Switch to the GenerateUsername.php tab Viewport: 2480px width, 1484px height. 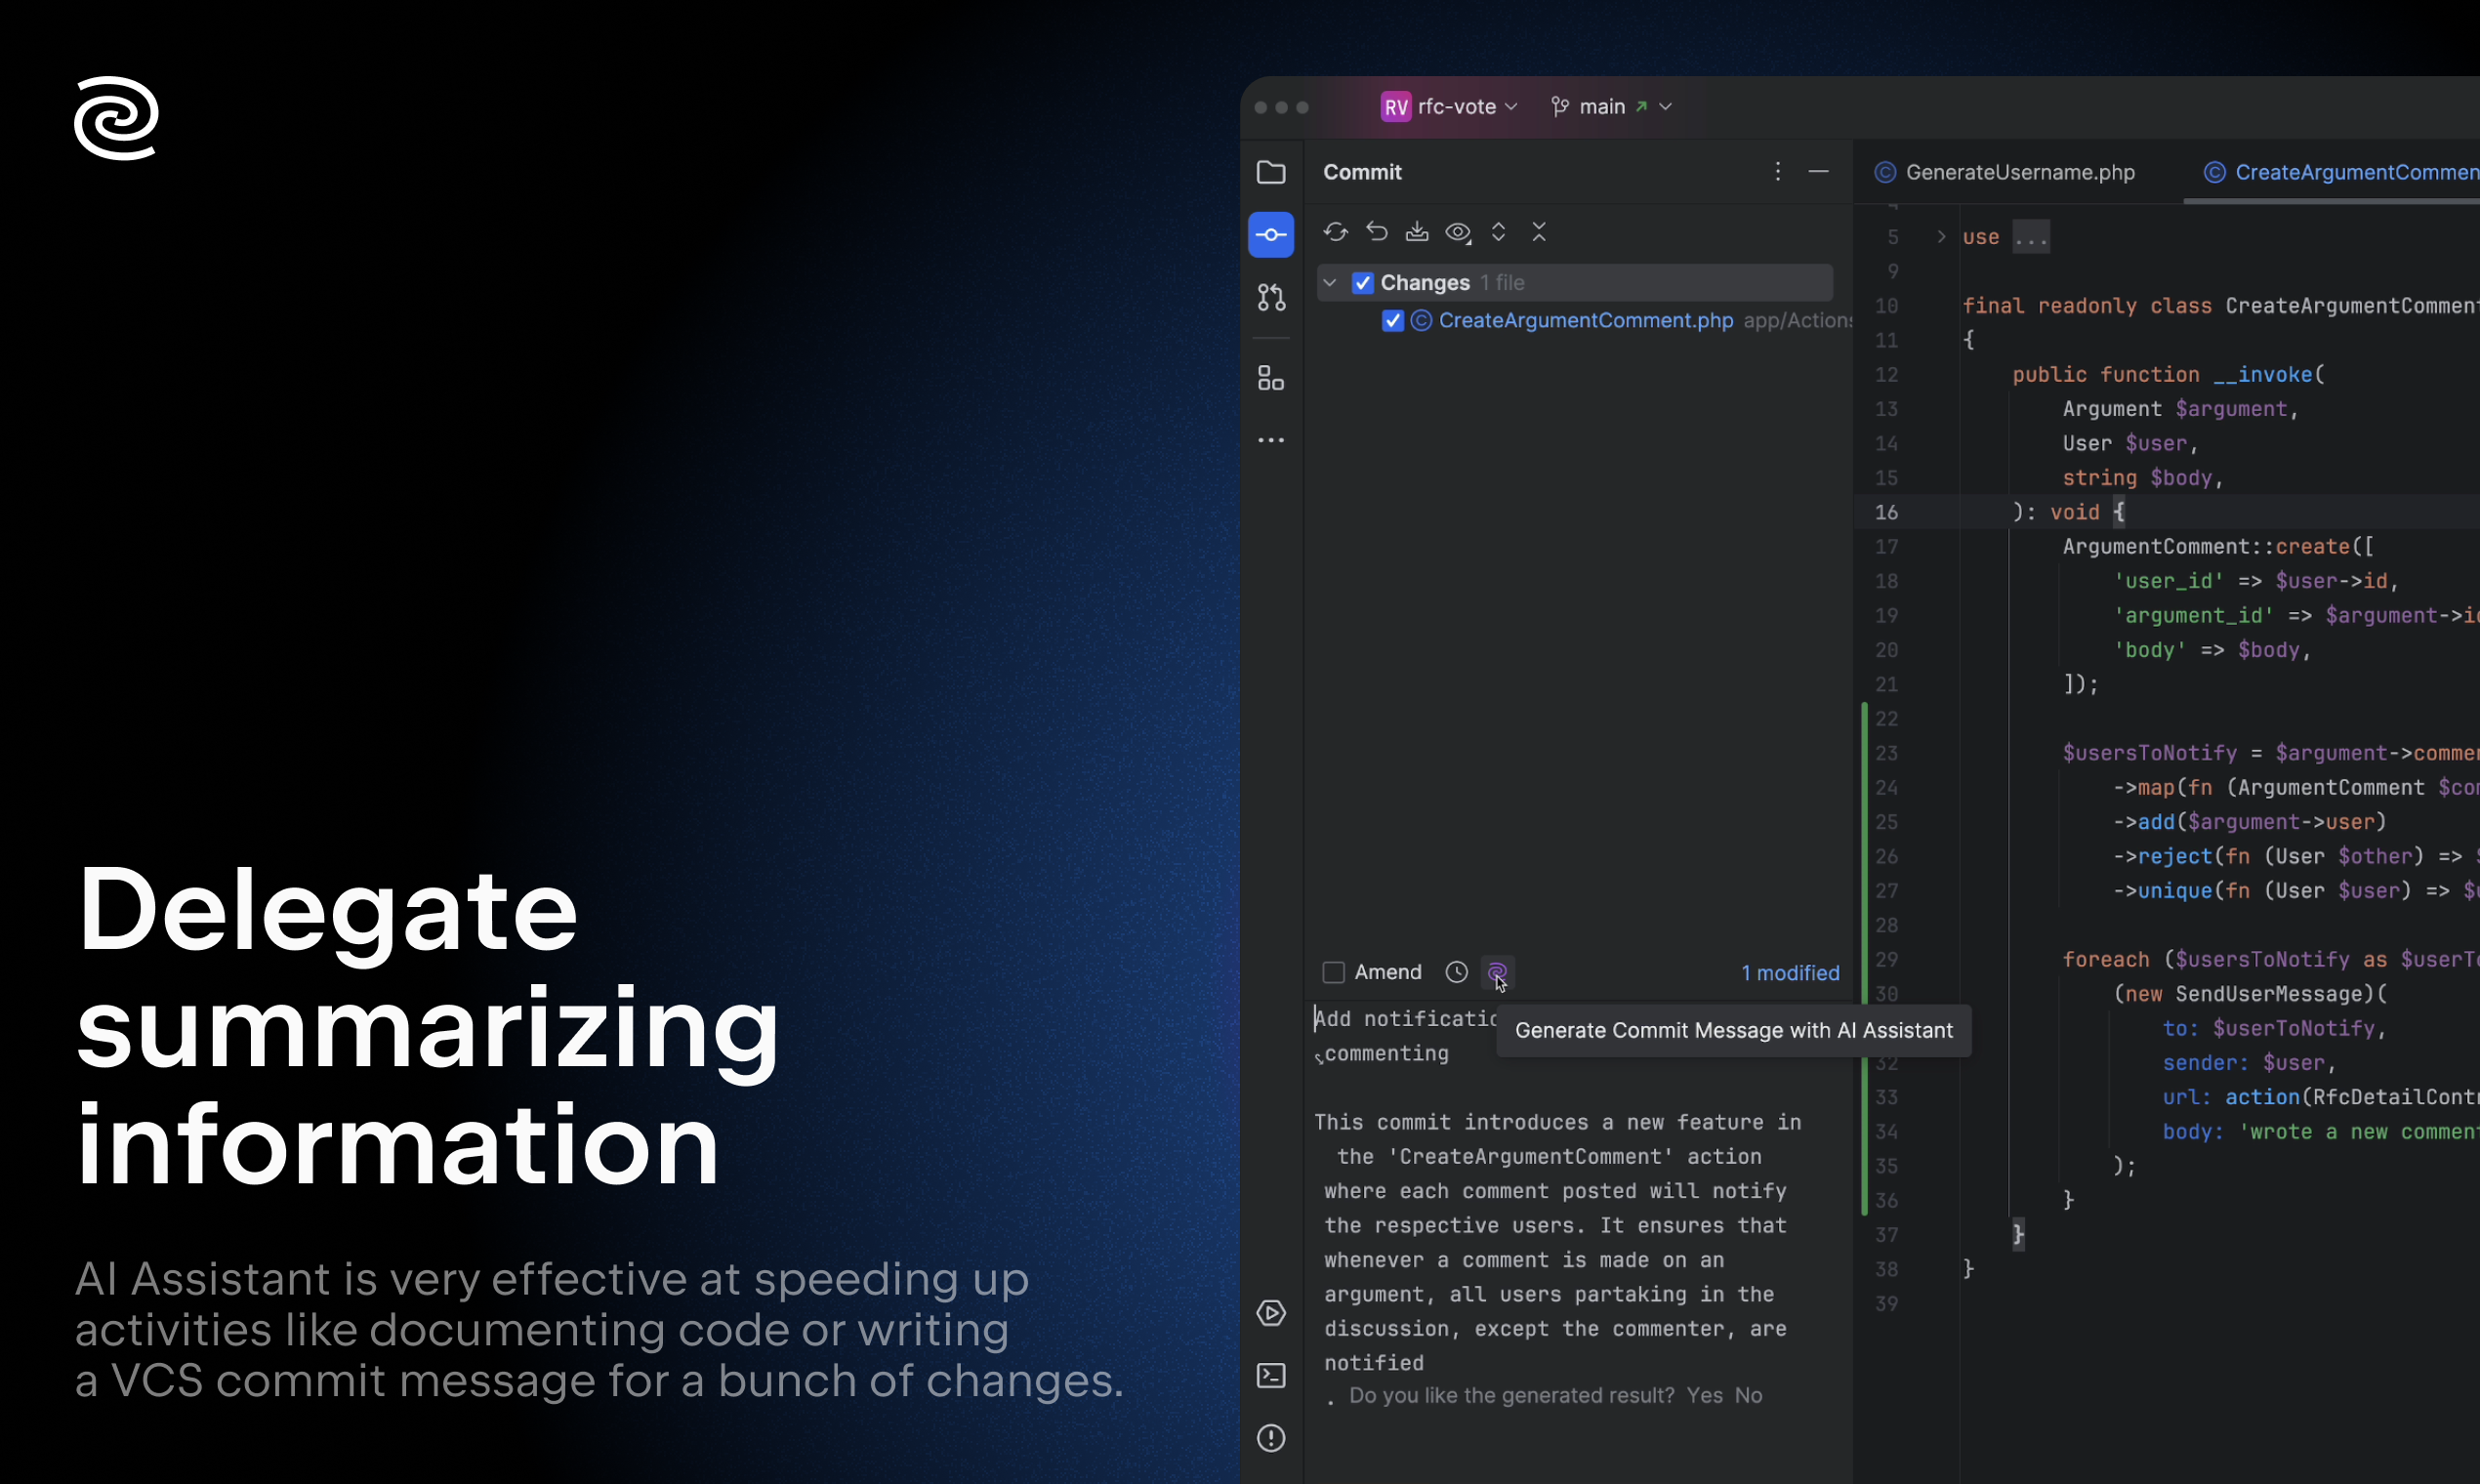click(2018, 173)
